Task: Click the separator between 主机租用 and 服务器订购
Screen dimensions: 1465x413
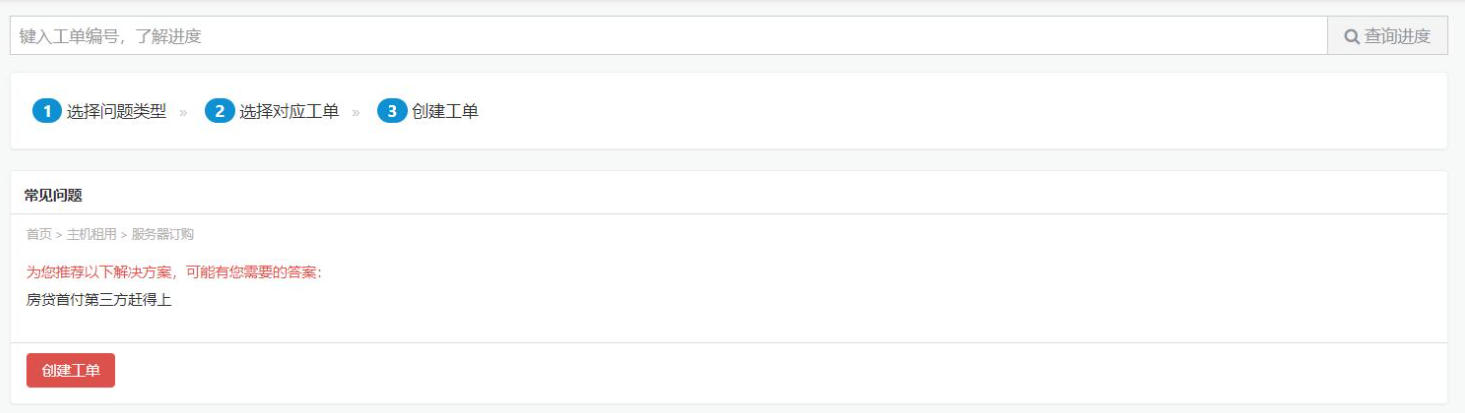Action: (124, 235)
